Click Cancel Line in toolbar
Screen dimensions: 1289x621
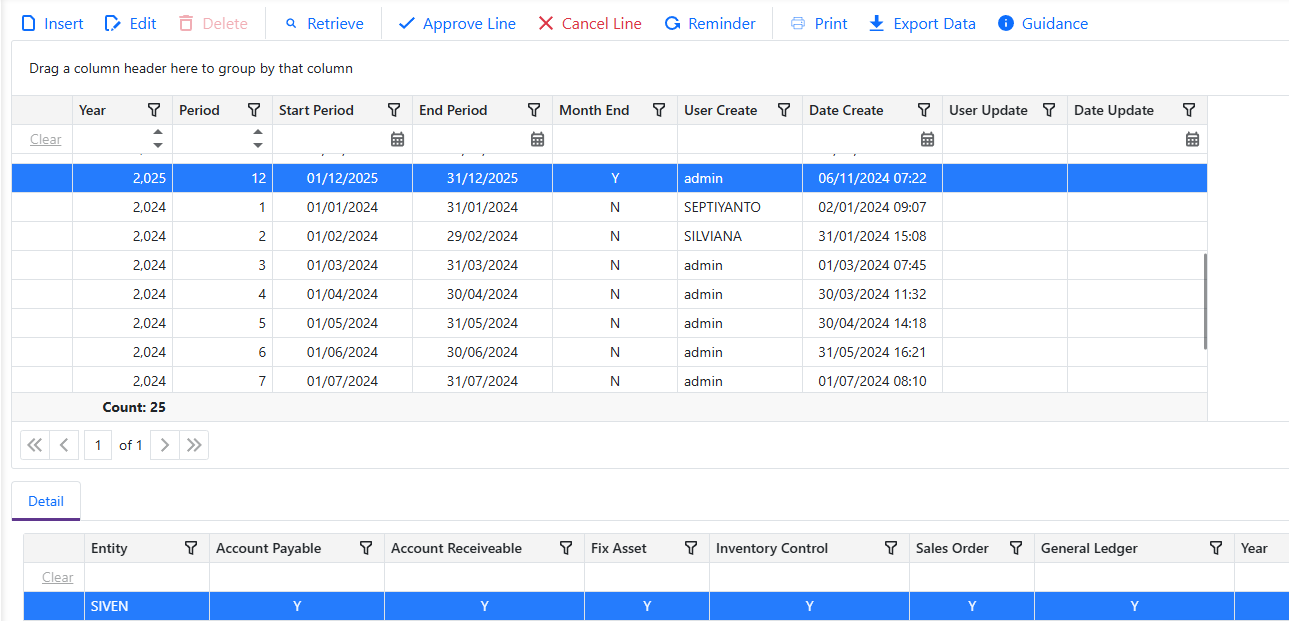tap(590, 23)
